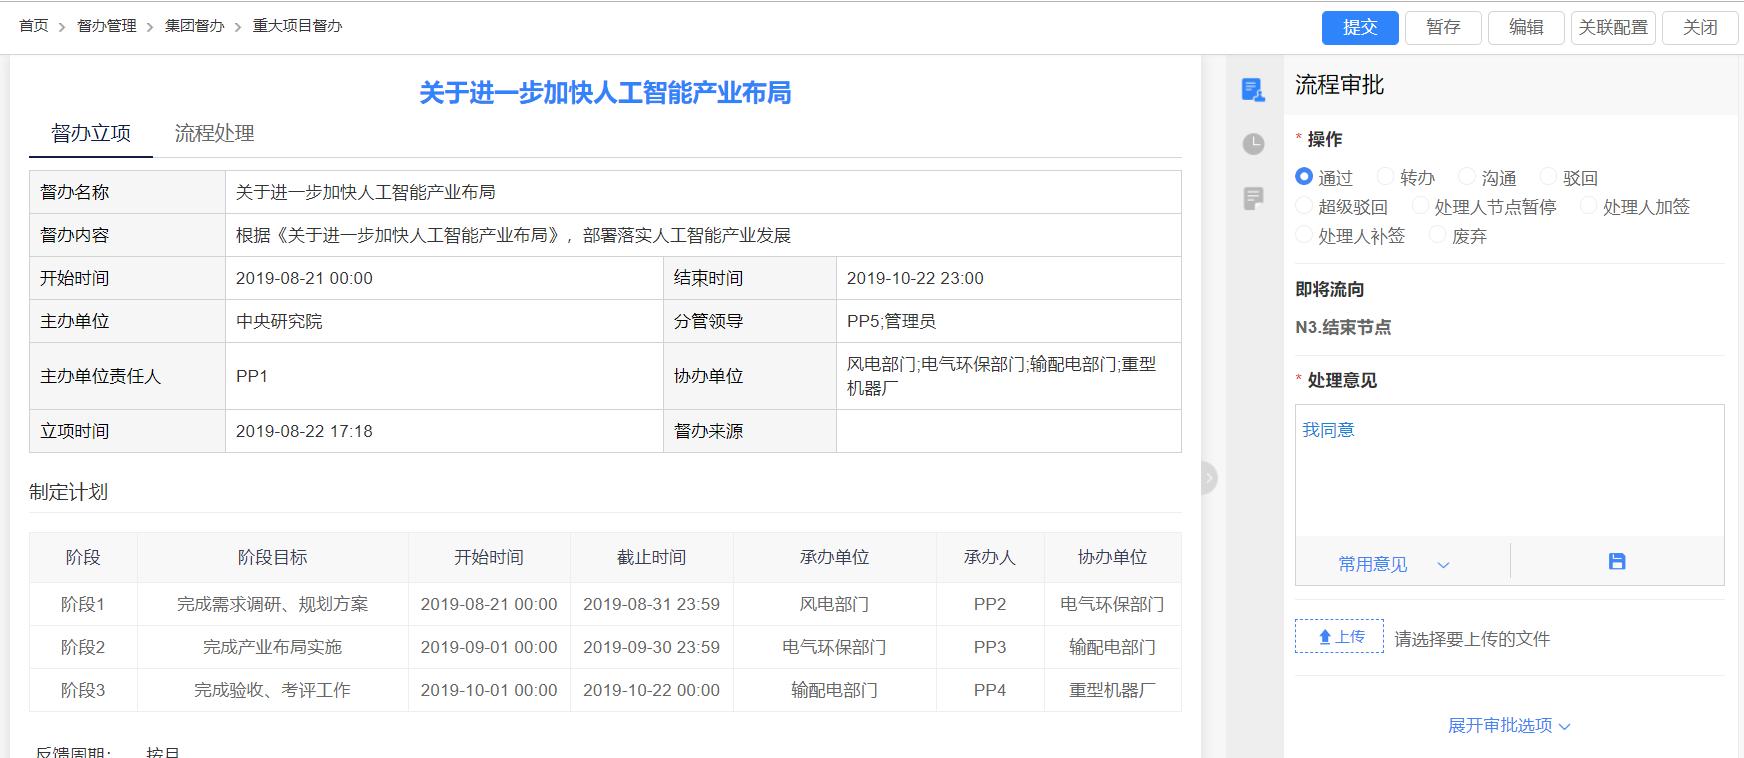Click the 提交 button

pyautogui.click(x=1359, y=27)
